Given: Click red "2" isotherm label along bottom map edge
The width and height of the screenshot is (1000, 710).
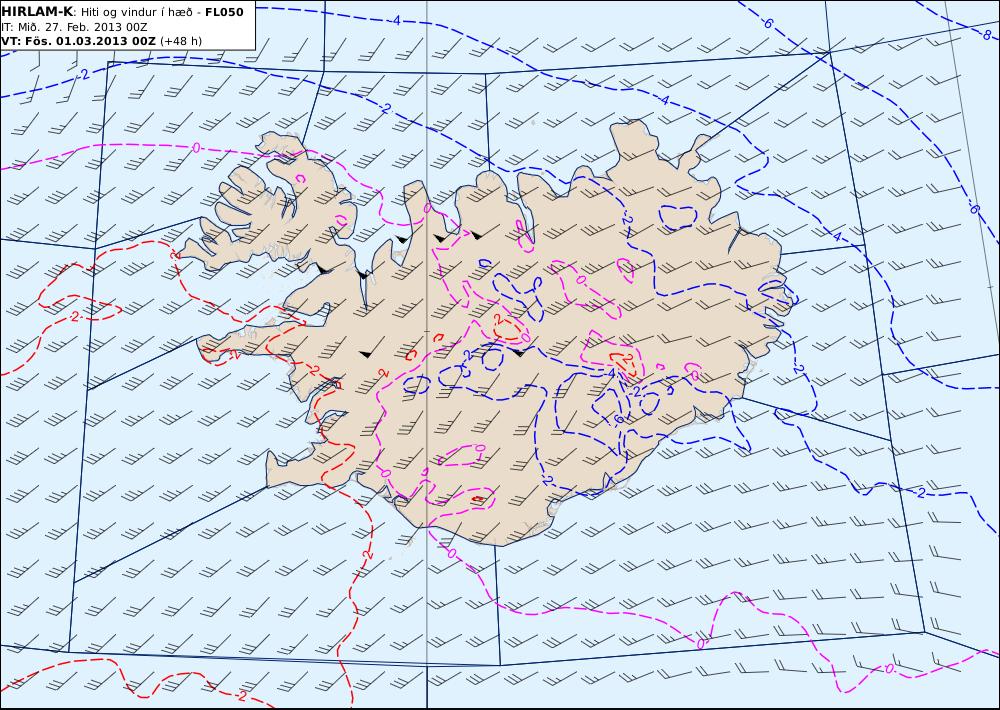Looking at the screenshot, I should (x=242, y=696).
